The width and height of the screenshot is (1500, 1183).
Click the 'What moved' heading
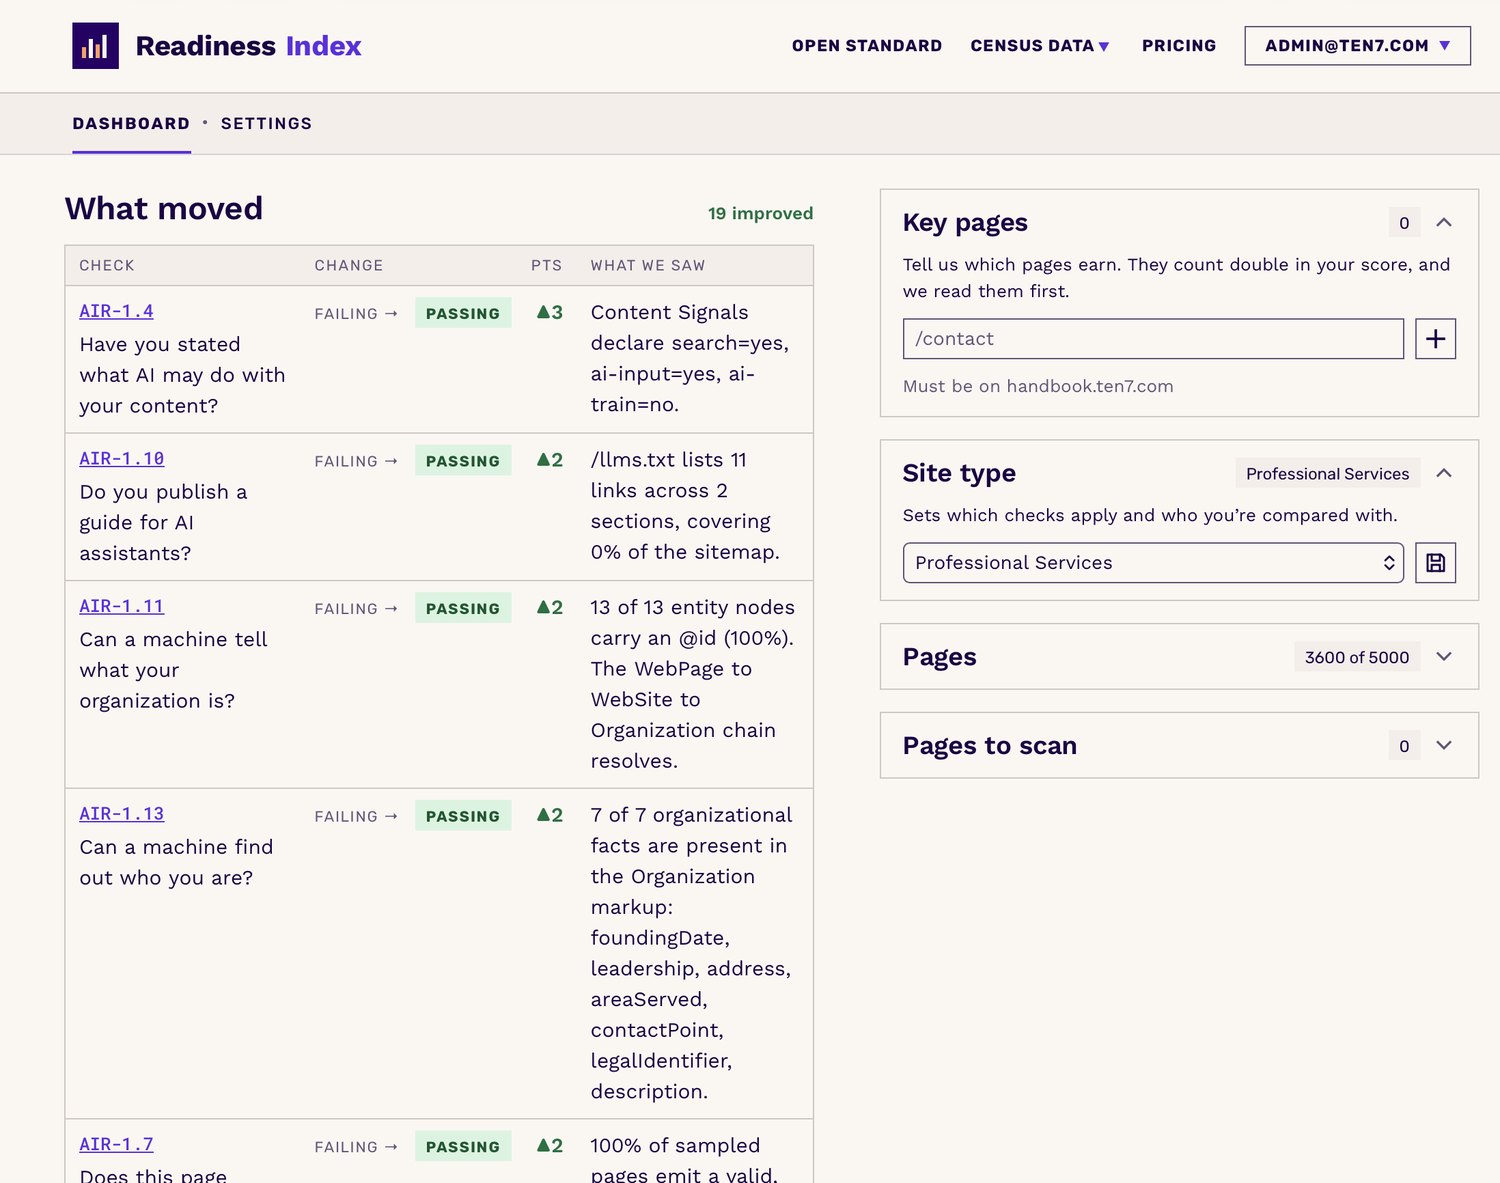pos(164,208)
